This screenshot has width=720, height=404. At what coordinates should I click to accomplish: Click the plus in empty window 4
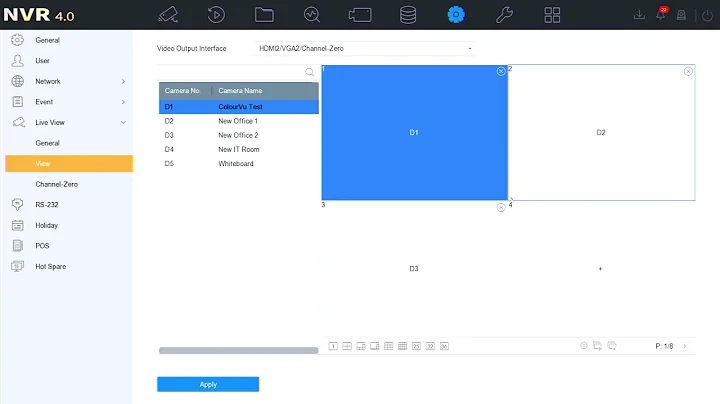(x=600, y=269)
